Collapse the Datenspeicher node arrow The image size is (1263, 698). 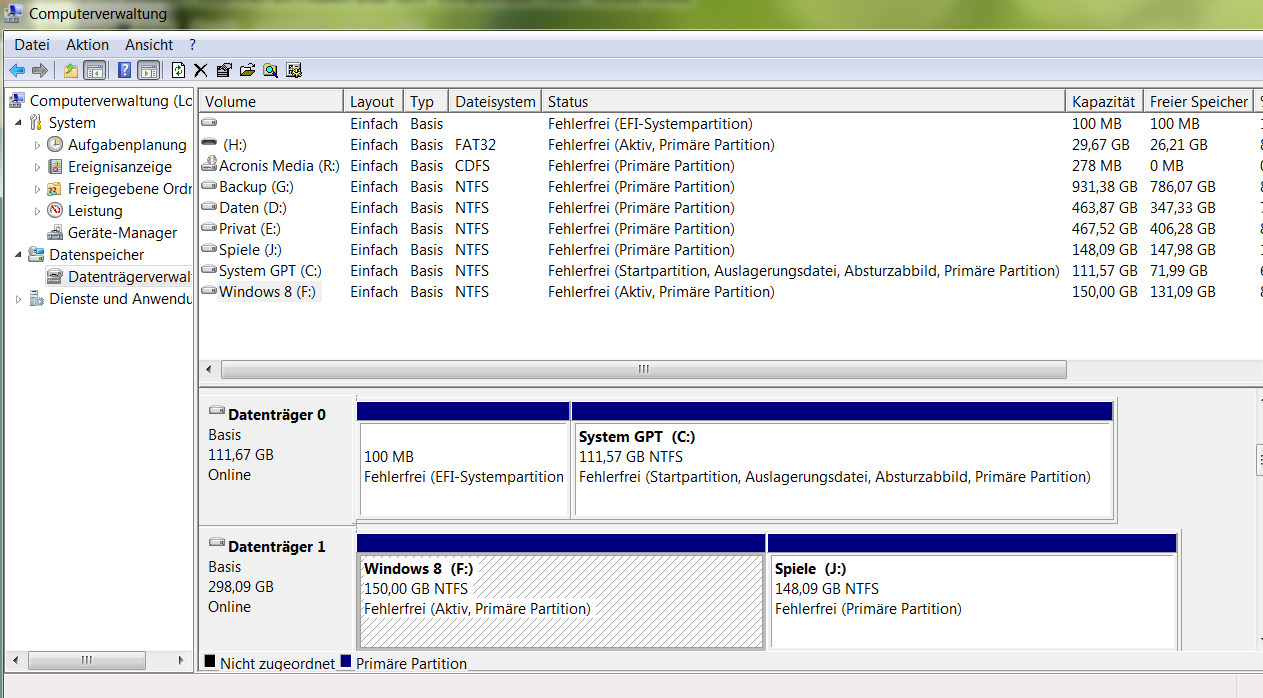[18, 255]
